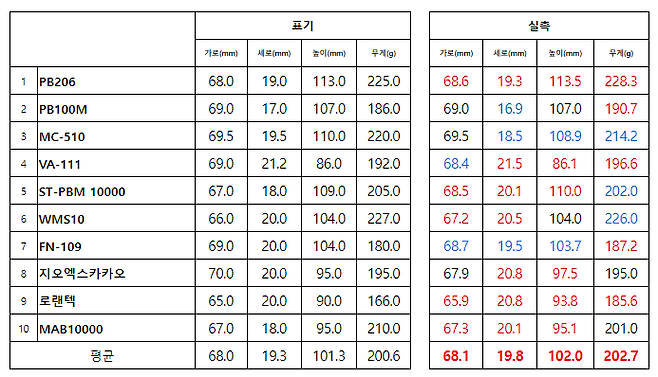Select the 평균 summary row label
Image resolution: width=658 pixels, height=377 pixels.
[102, 356]
